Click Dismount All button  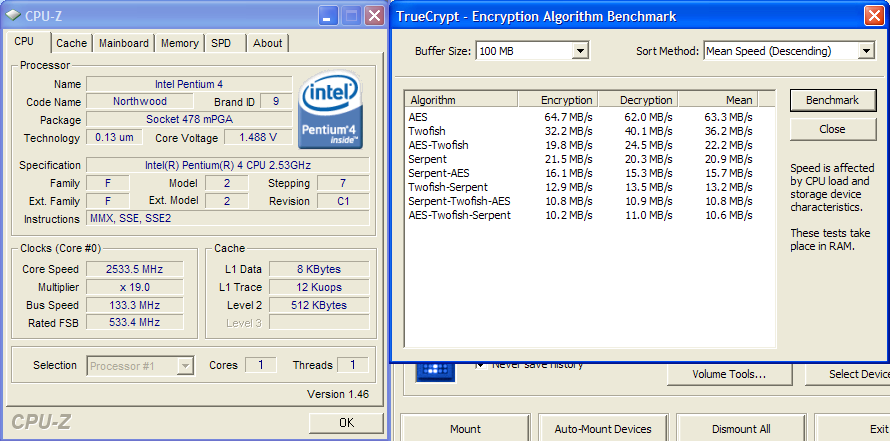pos(741,429)
